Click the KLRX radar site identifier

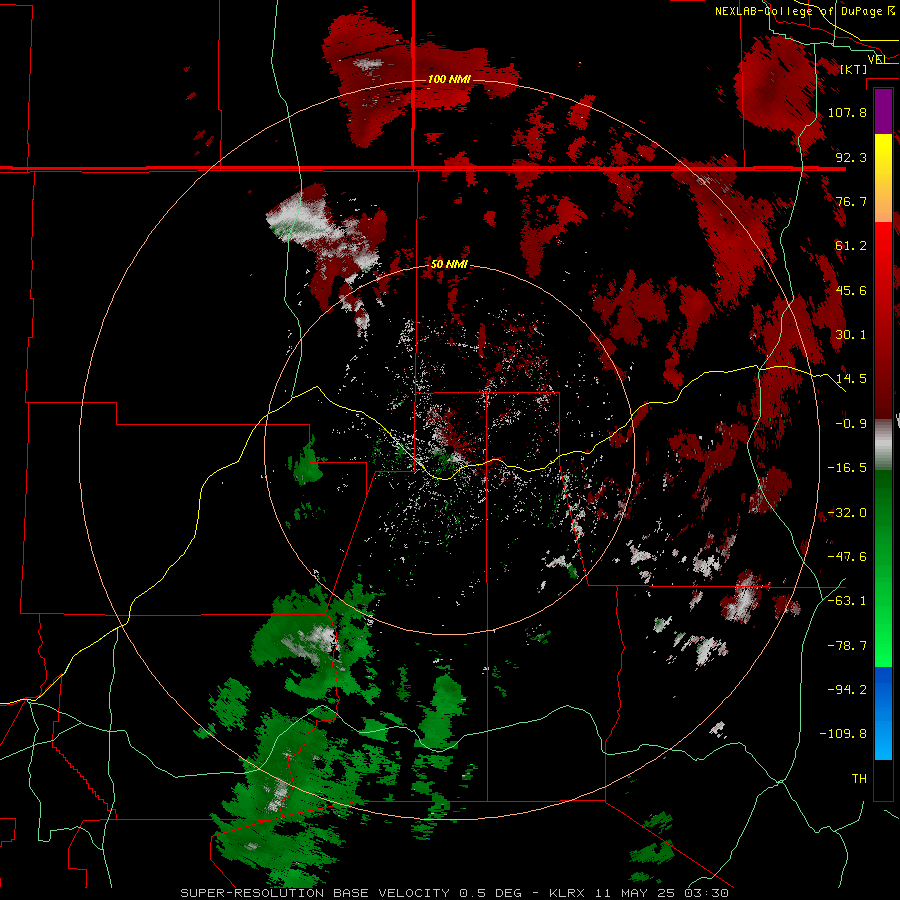coord(568,893)
